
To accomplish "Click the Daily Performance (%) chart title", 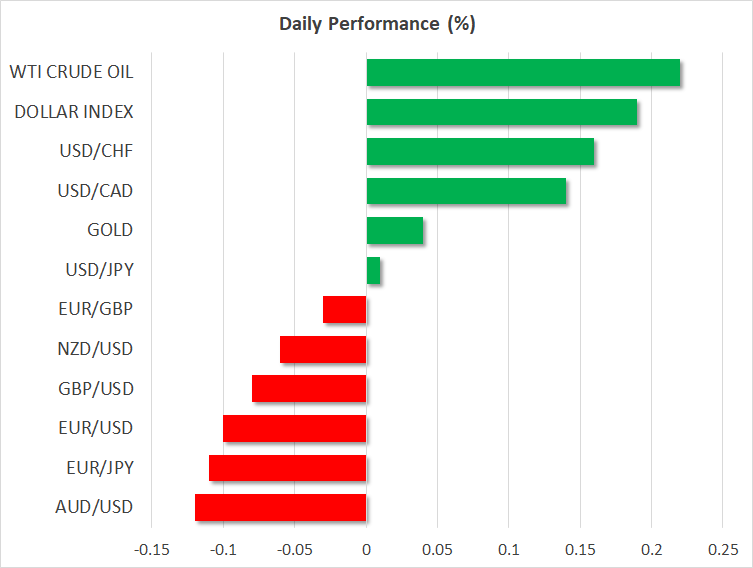I will pyautogui.click(x=376, y=24).
